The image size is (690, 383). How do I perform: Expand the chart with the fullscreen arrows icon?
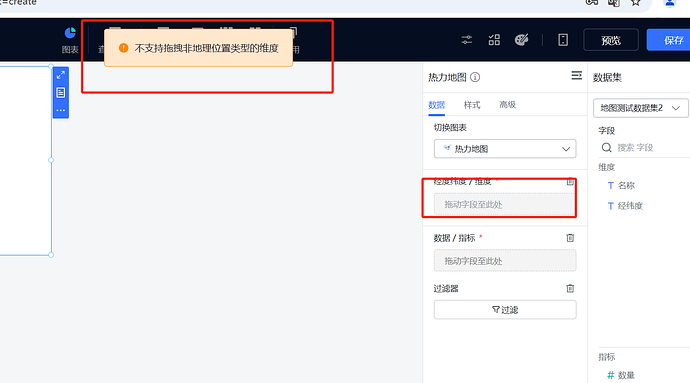click(61, 75)
